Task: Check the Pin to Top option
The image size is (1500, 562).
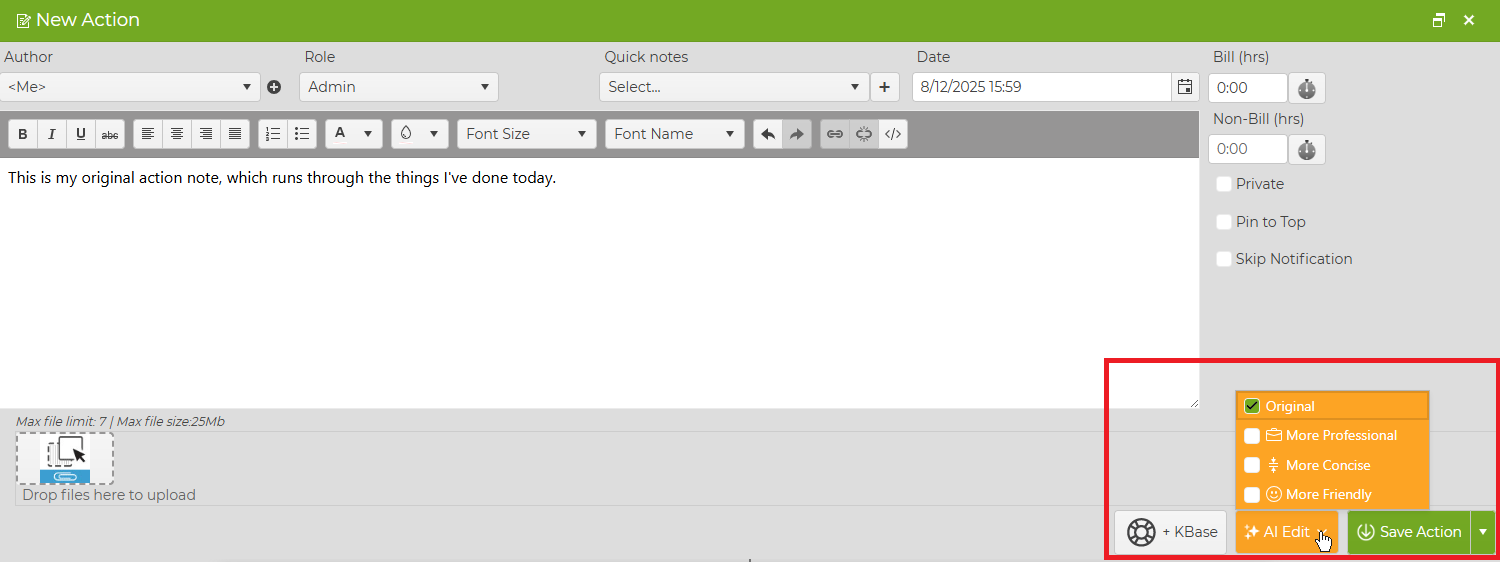Action: (x=1224, y=222)
